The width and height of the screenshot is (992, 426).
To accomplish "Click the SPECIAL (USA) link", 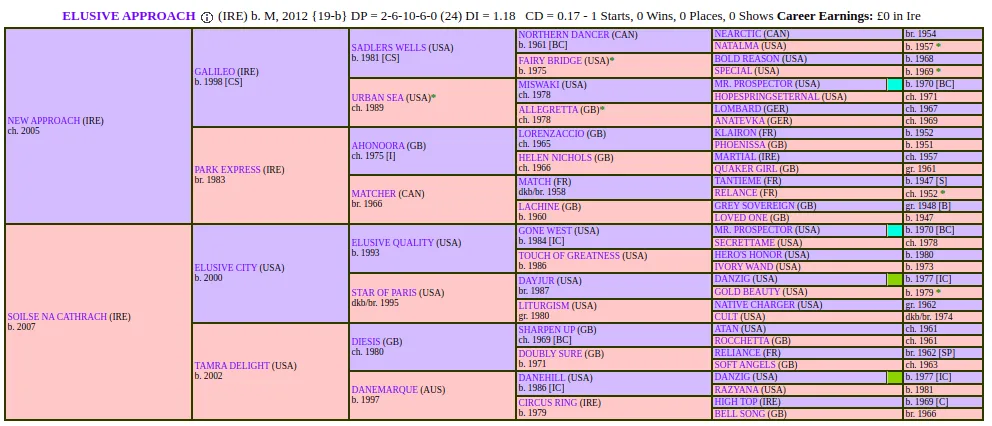I will pos(733,71).
